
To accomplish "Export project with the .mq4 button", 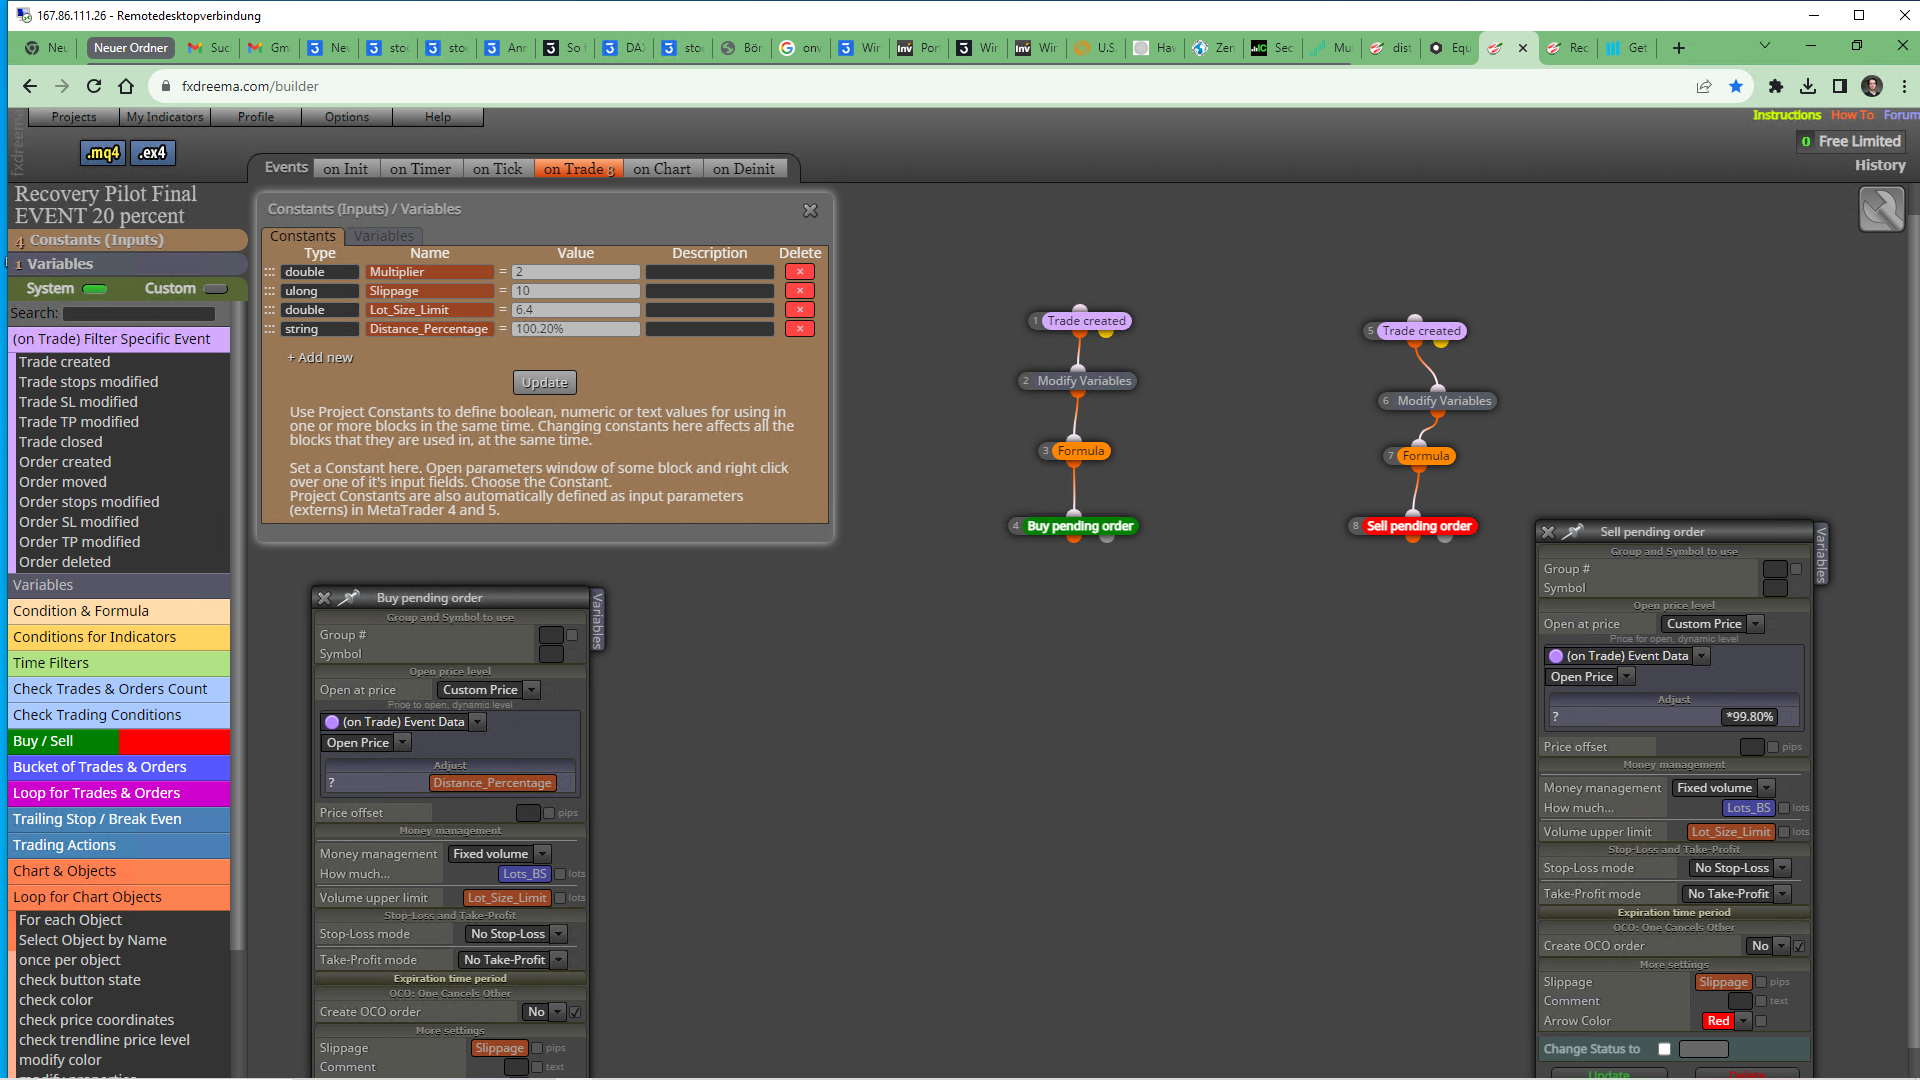I will [102, 153].
